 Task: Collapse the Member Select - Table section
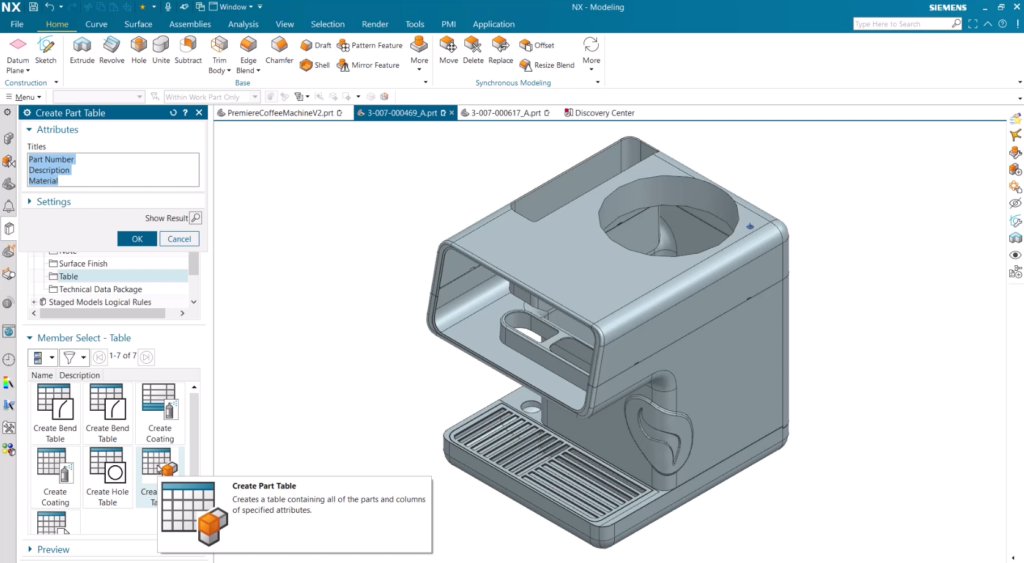29,338
